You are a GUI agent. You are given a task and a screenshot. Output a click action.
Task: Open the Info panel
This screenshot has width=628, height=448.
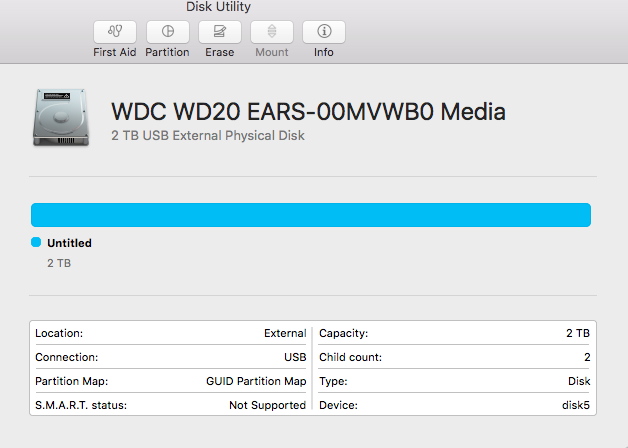[324, 32]
